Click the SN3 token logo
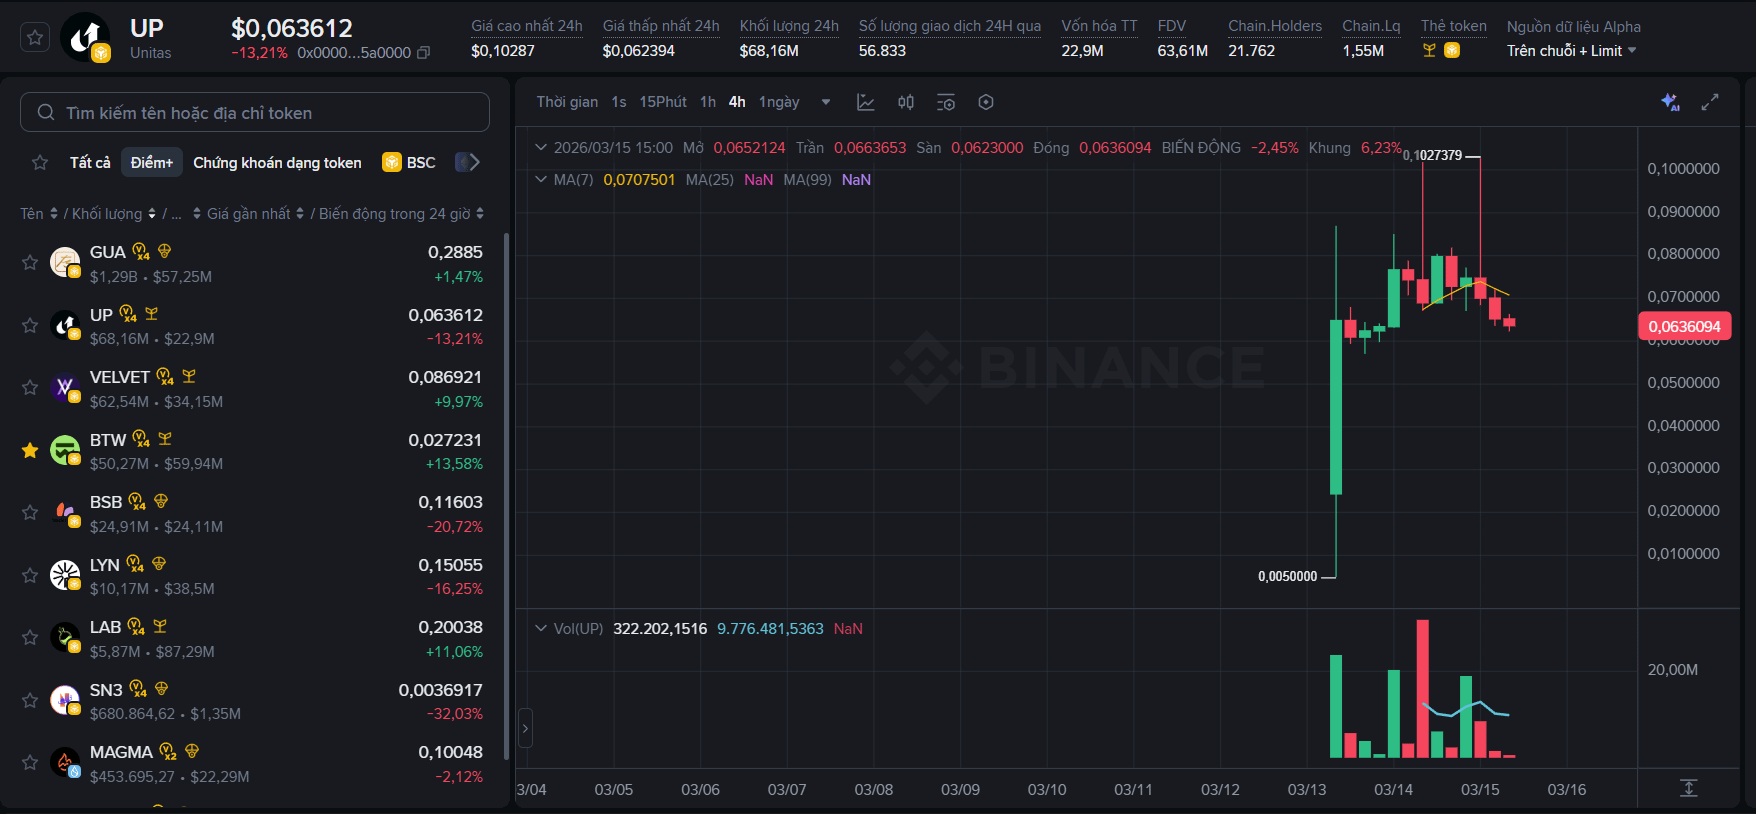Screen dimensions: 1756x814 (x=65, y=700)
